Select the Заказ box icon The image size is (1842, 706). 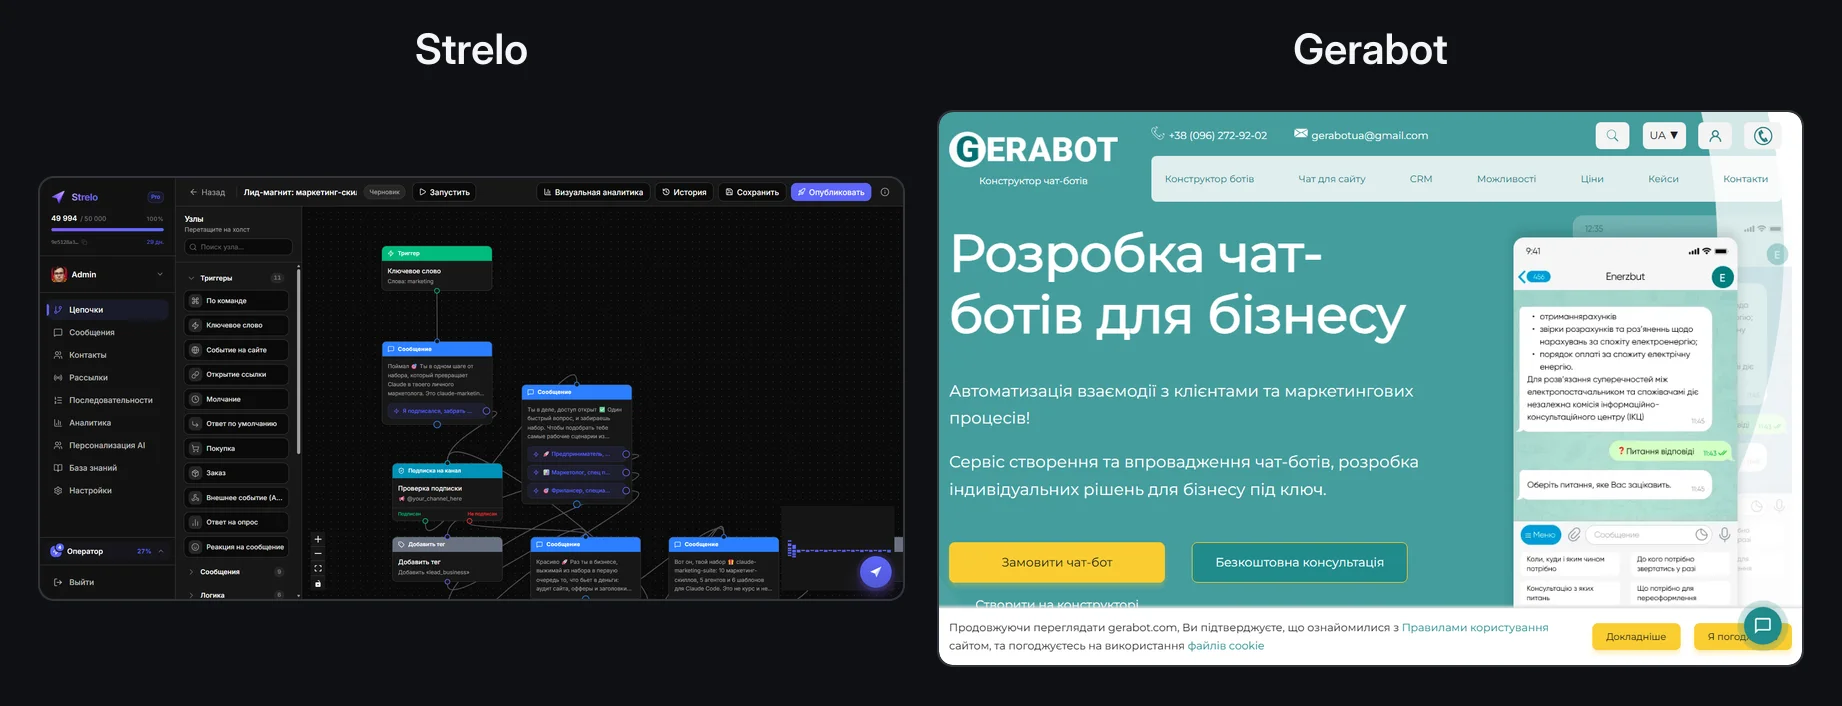tap(195, 473)
